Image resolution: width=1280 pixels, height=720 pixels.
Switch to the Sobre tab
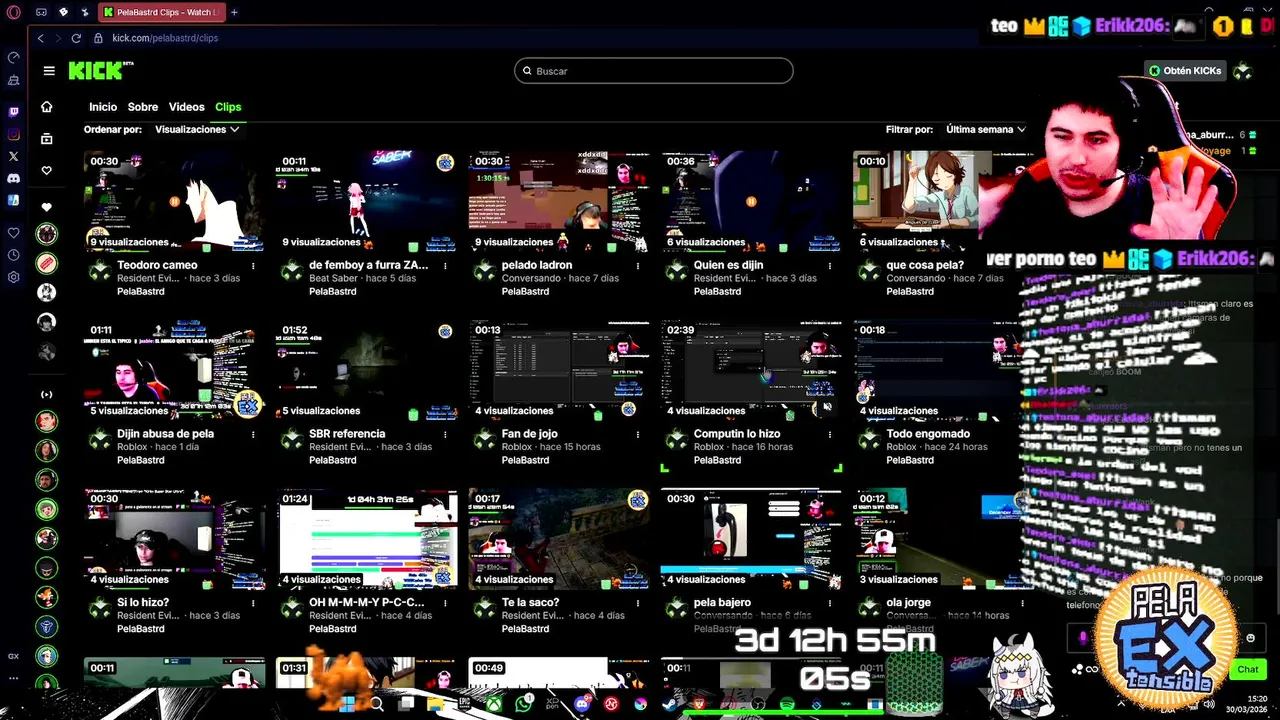pos(143,107)
